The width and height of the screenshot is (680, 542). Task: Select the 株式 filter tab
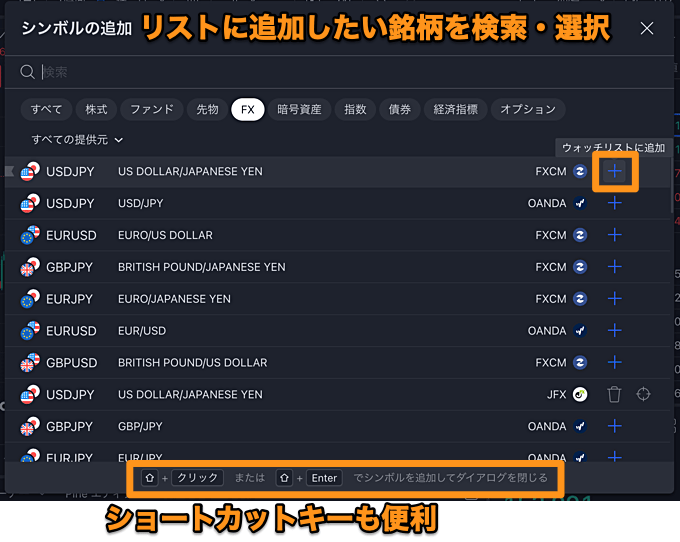coord(96,109)
